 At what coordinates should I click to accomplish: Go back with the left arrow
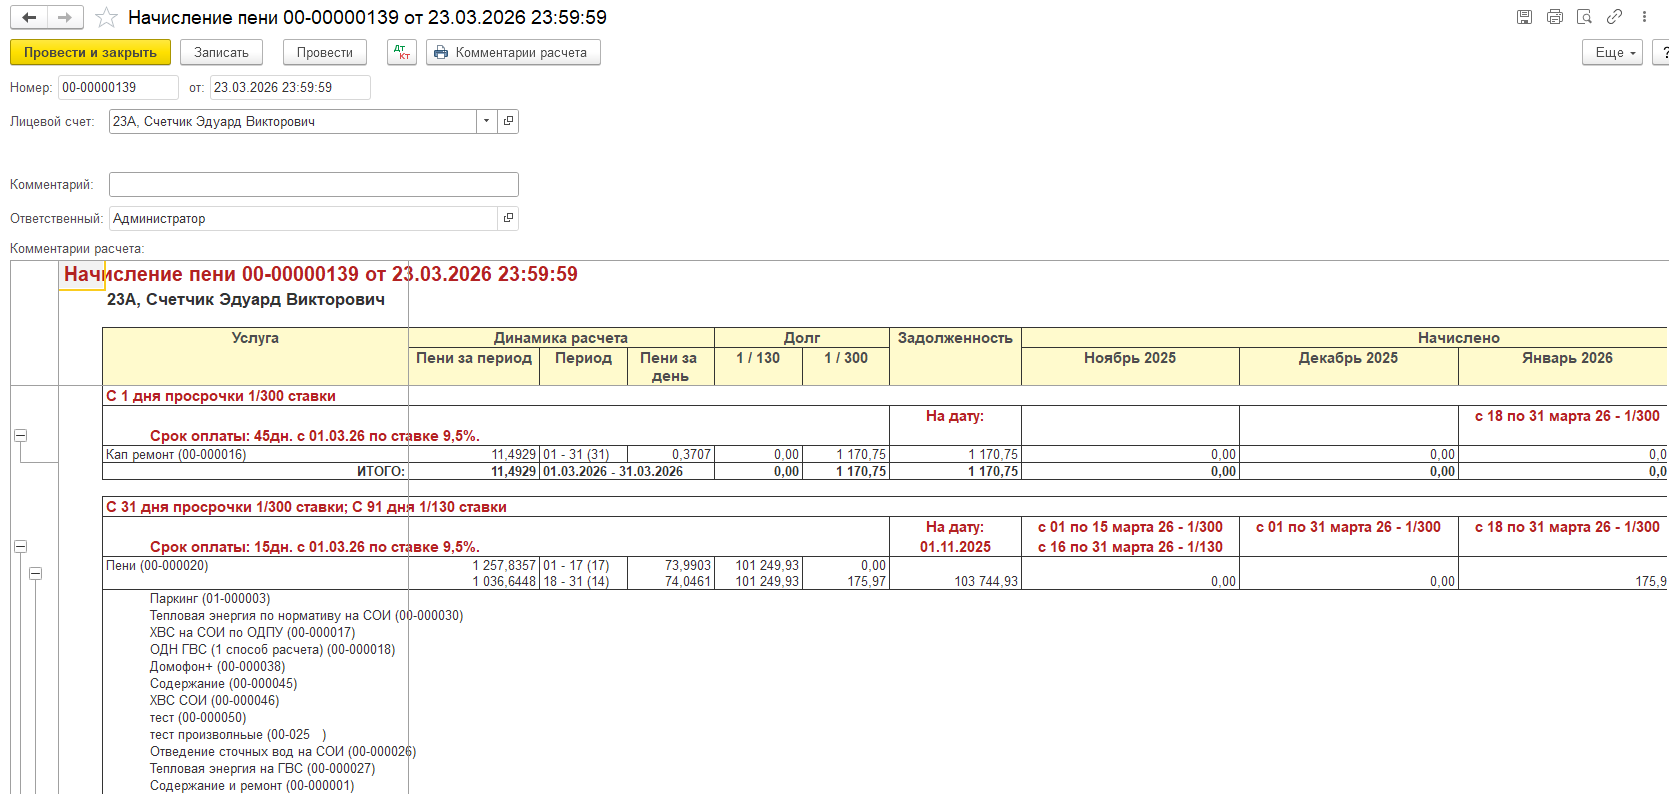(29, 18)
